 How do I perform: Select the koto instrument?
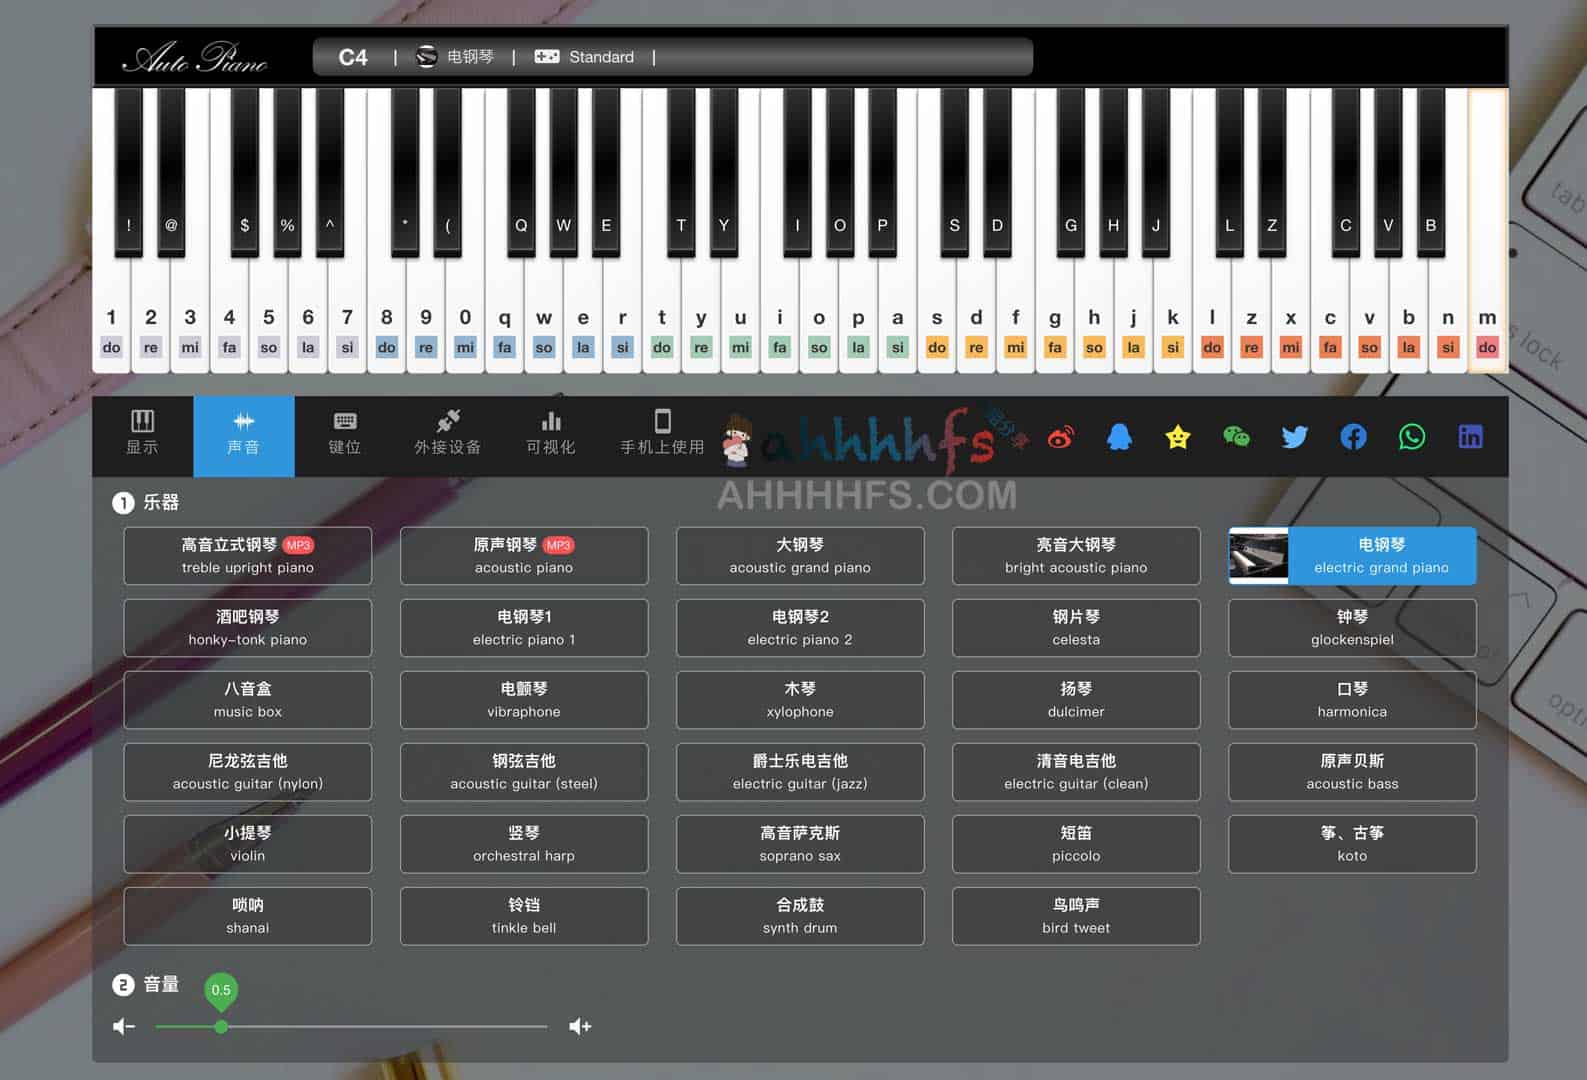coord(1352,844)
